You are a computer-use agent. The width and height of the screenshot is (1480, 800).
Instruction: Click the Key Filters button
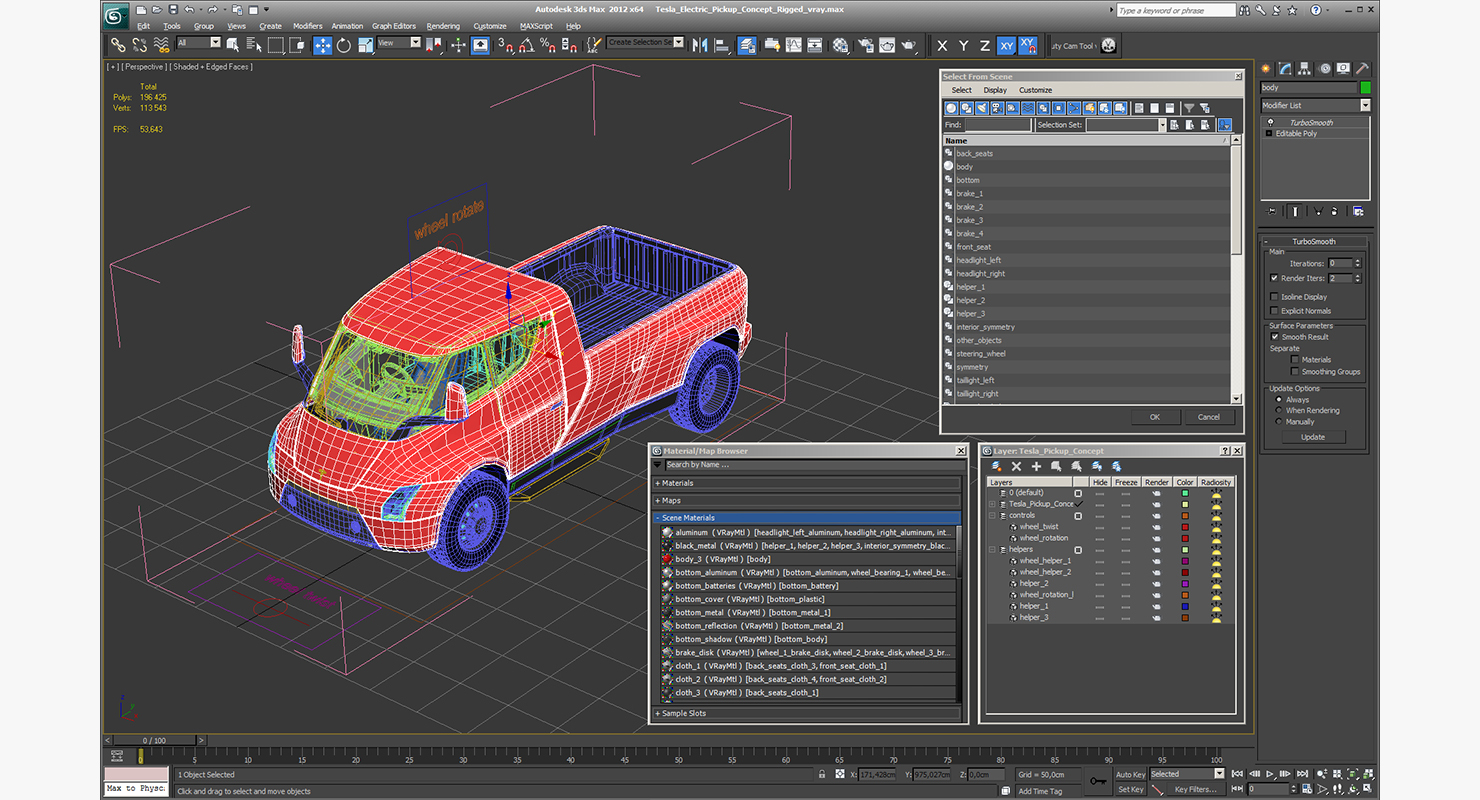(1195, 789)
